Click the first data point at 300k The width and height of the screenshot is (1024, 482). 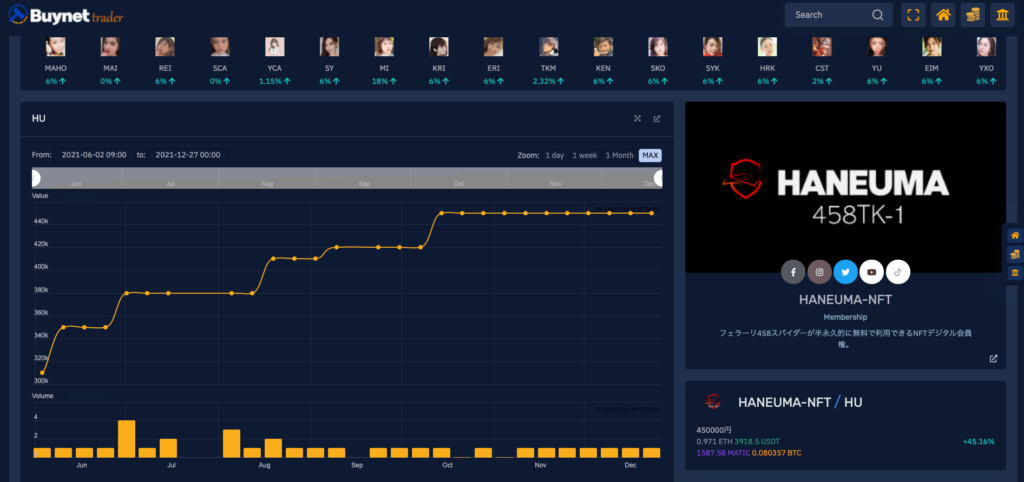click(x=42, y=372)
